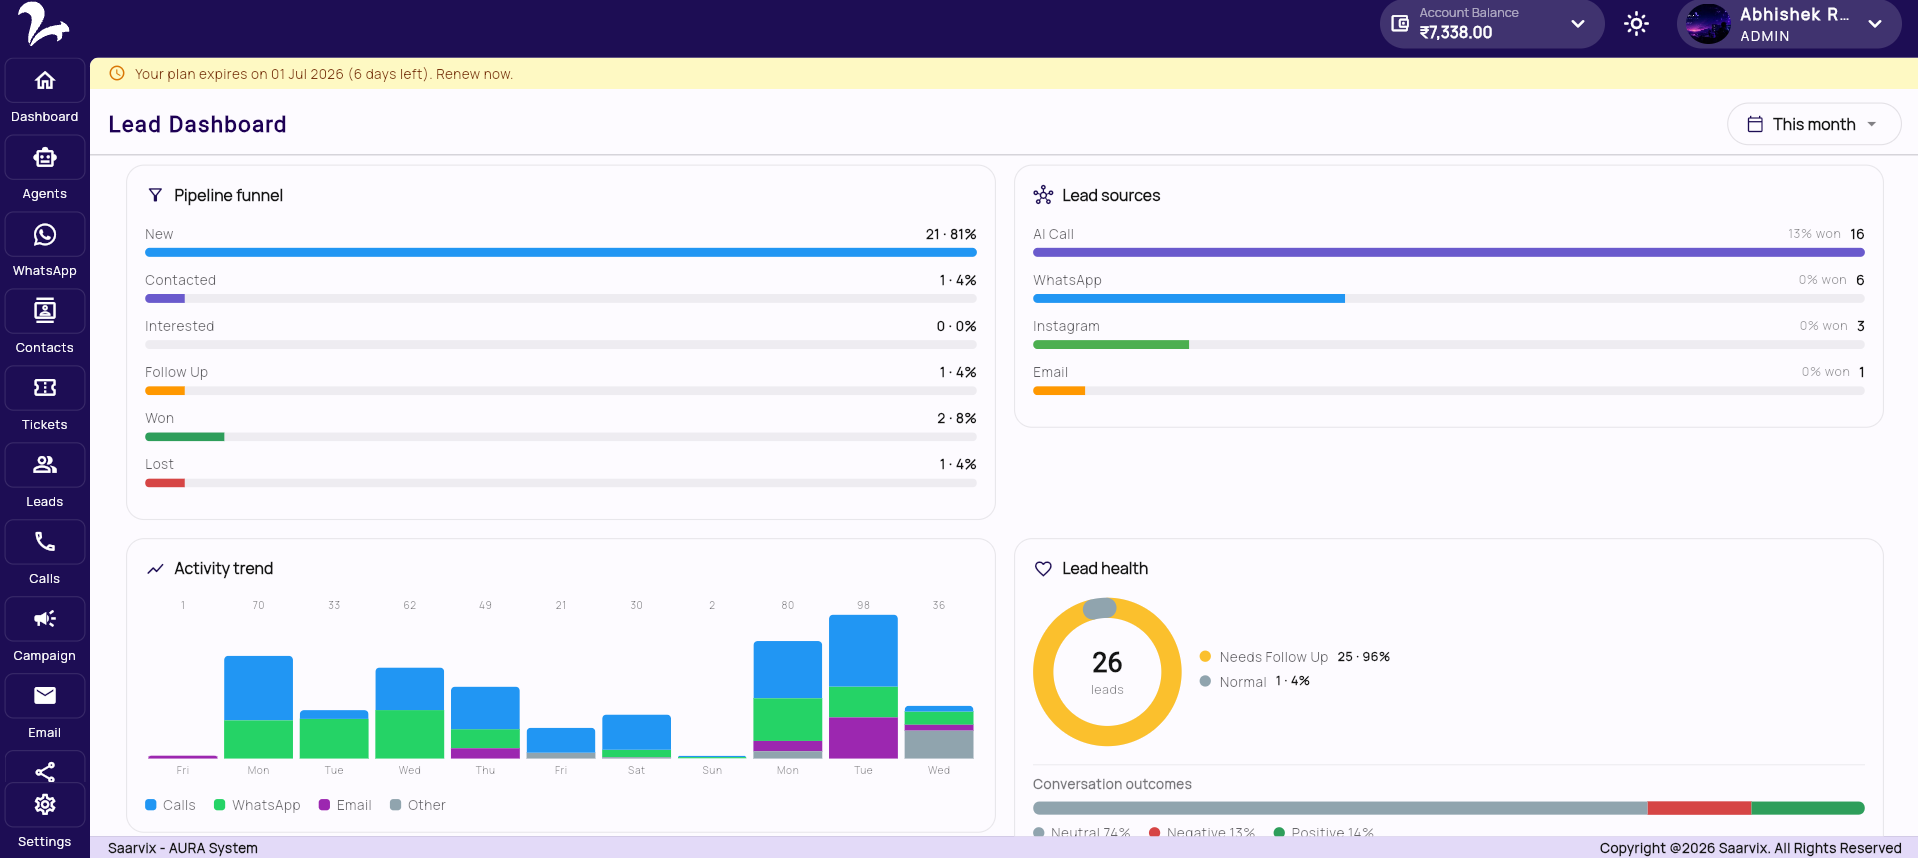Click the Won stage green bar
The image size is (1918, 858).
tap(185, 437)
